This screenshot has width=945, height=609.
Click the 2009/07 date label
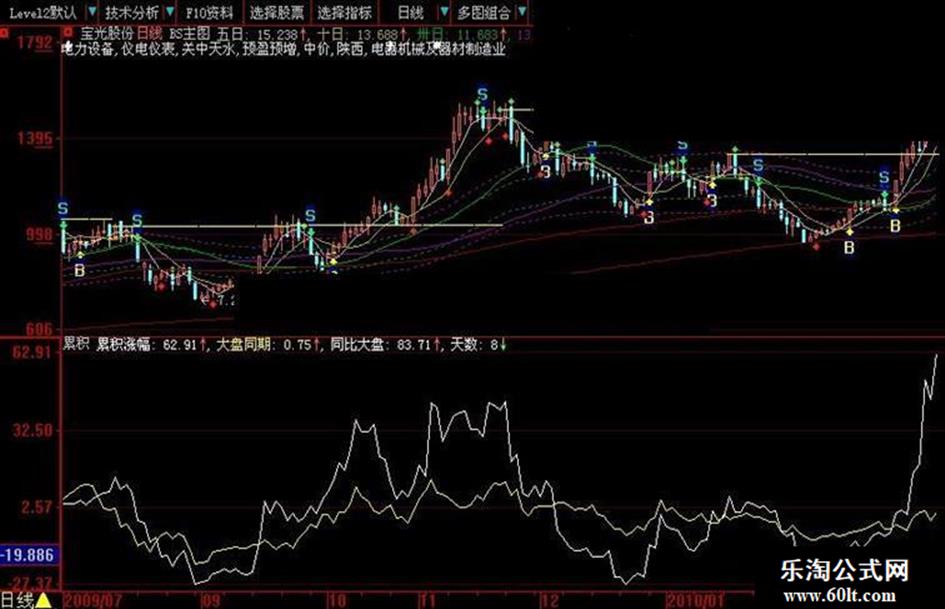92,601
